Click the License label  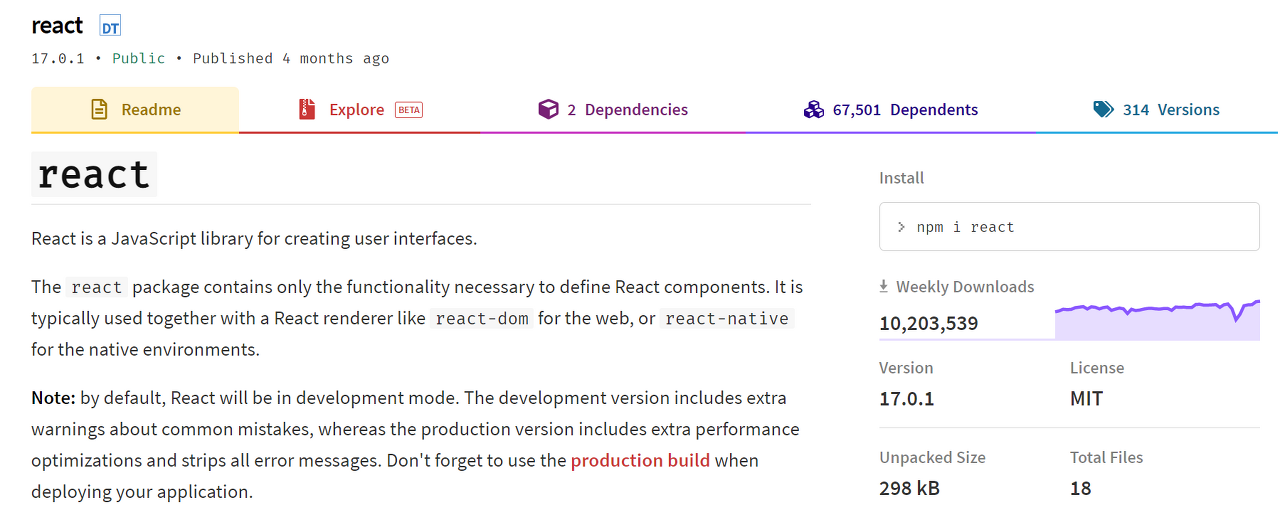click(1097, 368)
